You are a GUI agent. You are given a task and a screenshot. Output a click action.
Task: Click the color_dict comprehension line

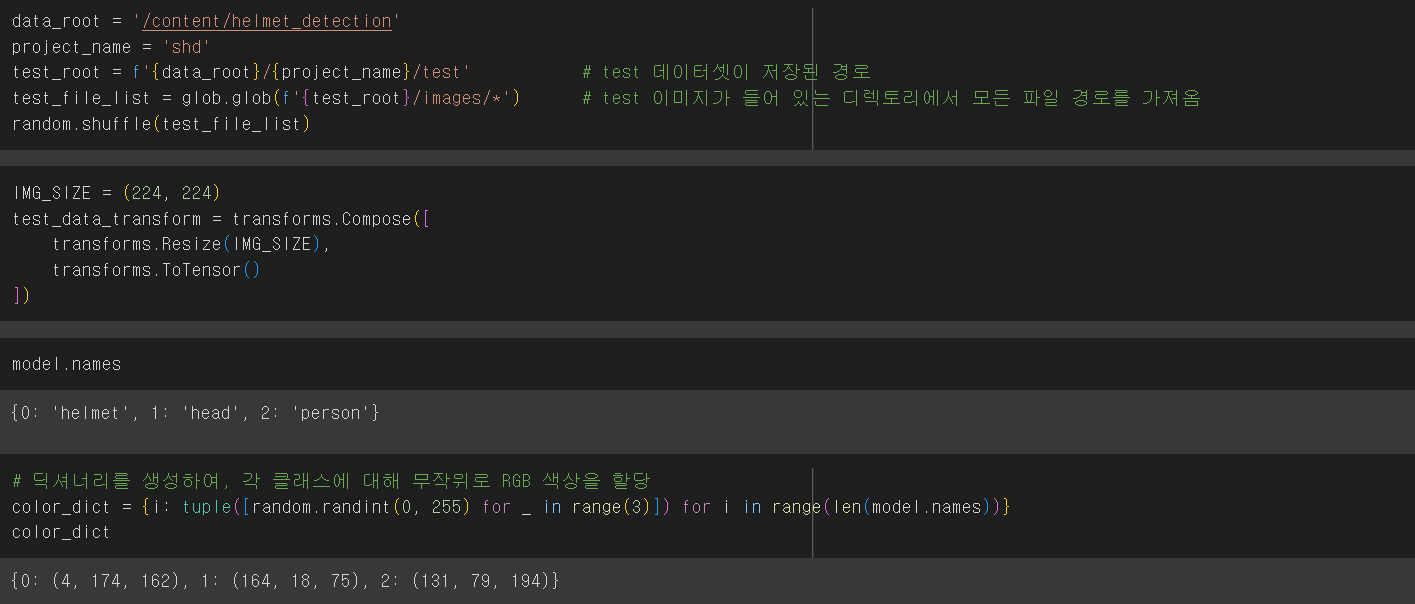click(x=511, y=507)
